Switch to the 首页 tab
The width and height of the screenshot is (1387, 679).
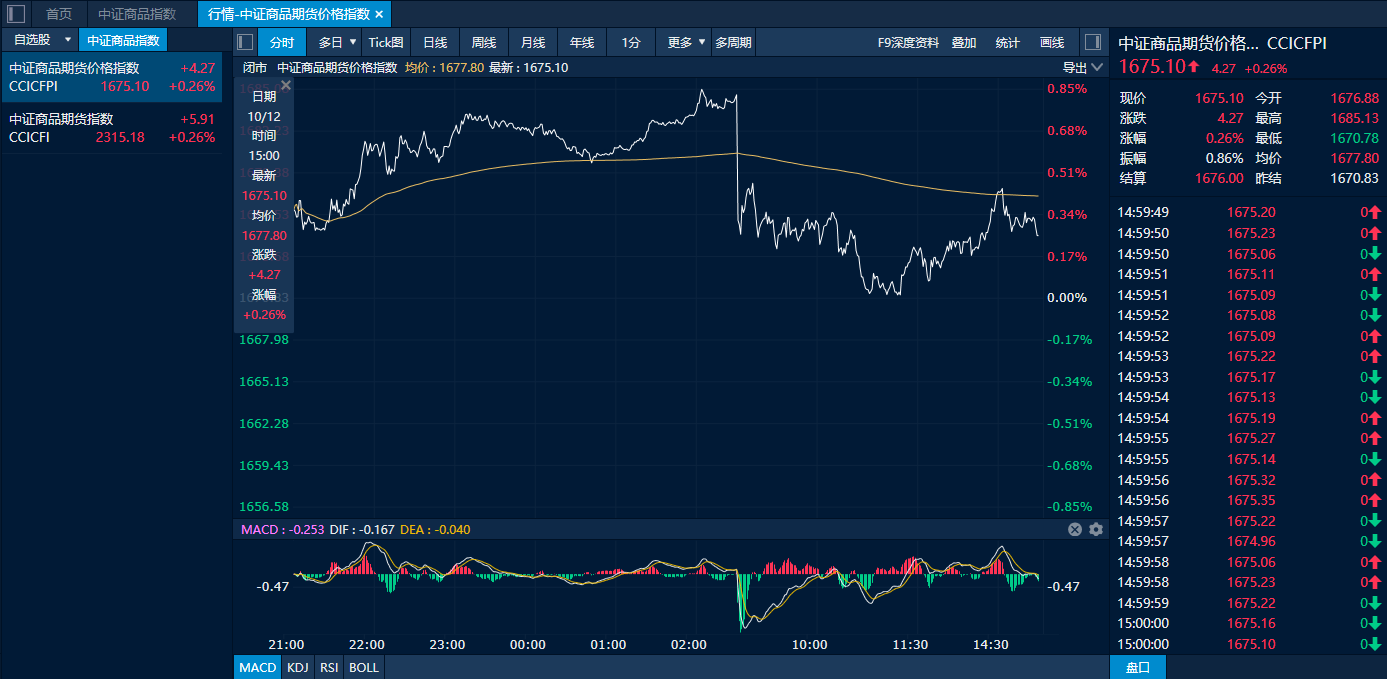(x=59, y=14)
